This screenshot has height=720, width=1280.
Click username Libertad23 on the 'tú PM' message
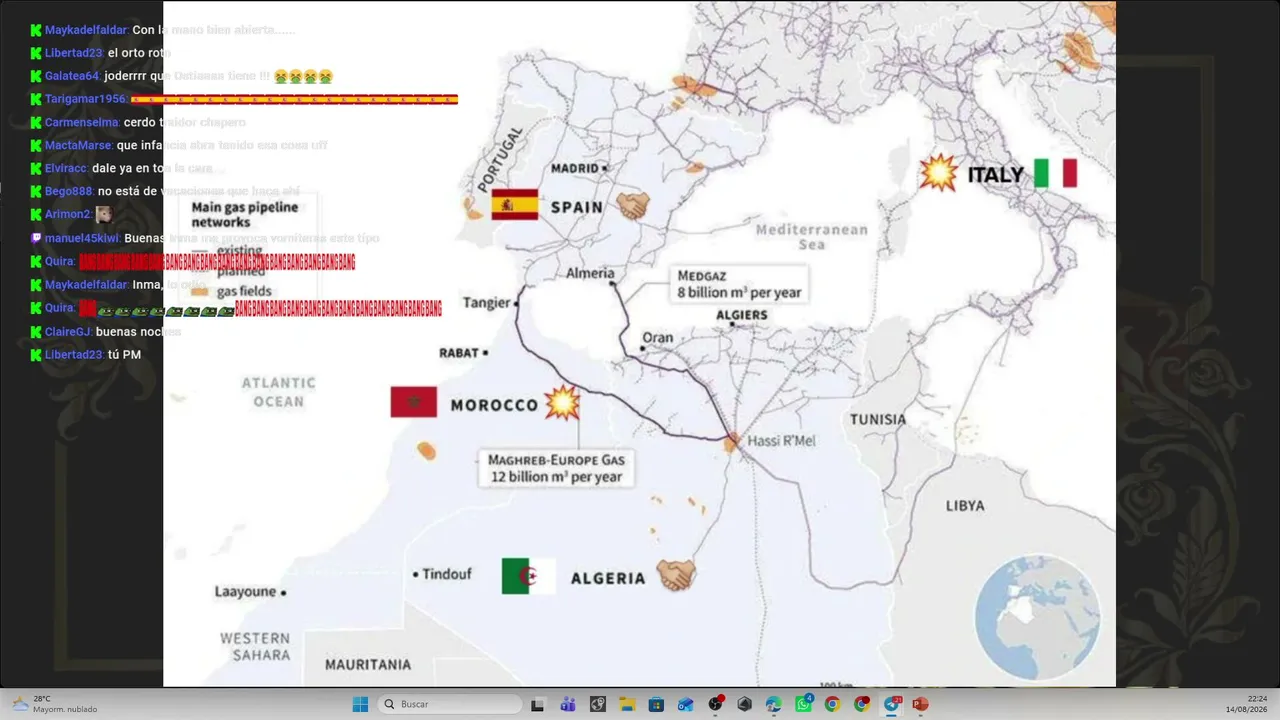(74, 354)
